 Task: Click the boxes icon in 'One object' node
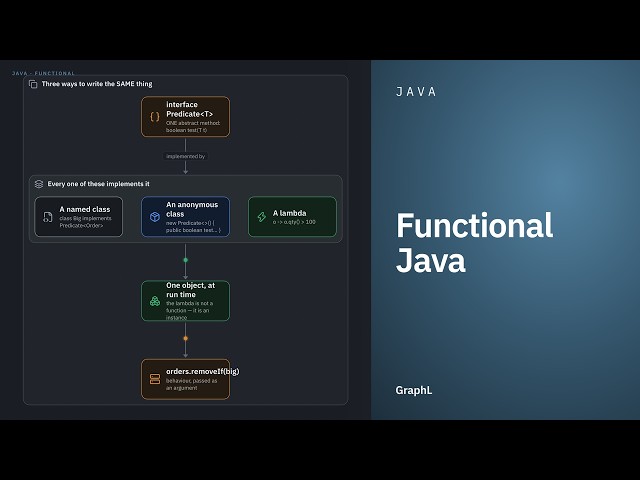155,301
